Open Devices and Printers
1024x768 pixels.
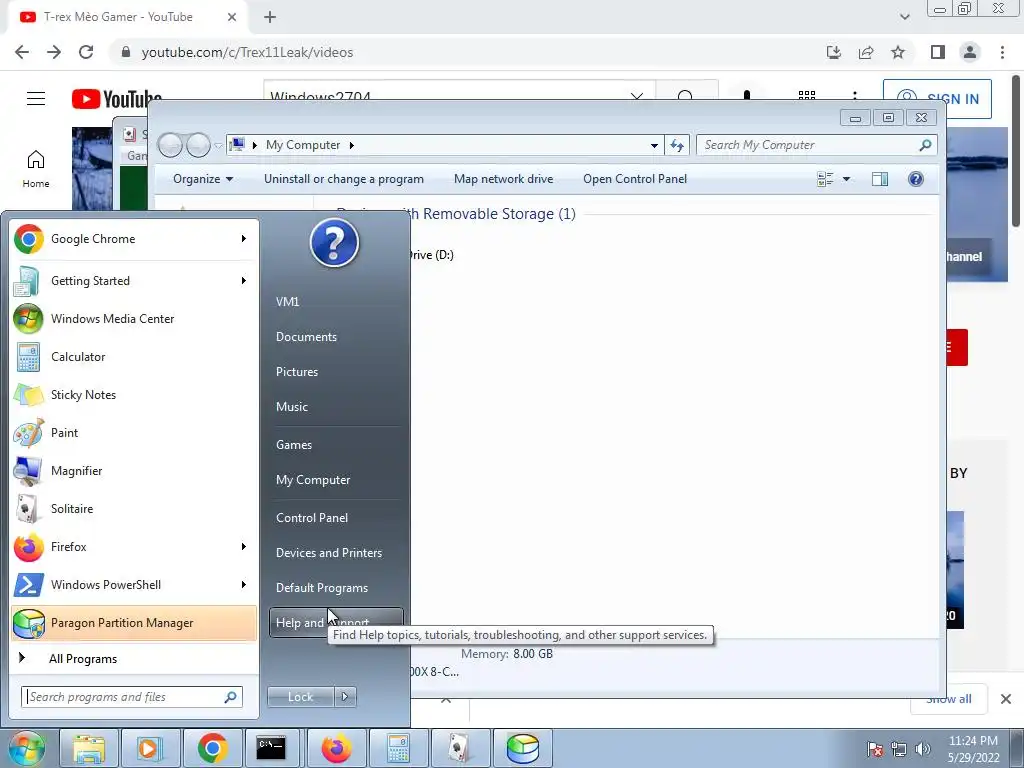(x=336, y=553)
